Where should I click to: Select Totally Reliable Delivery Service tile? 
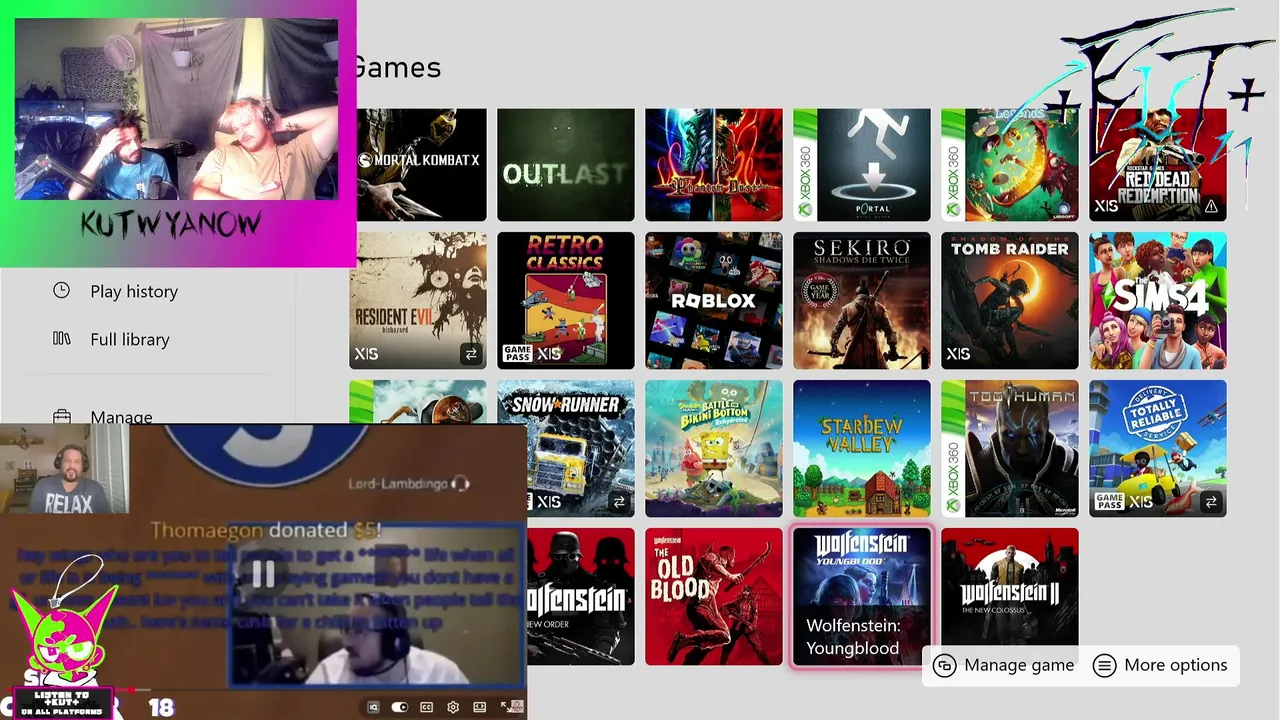tap(1158, 449)
